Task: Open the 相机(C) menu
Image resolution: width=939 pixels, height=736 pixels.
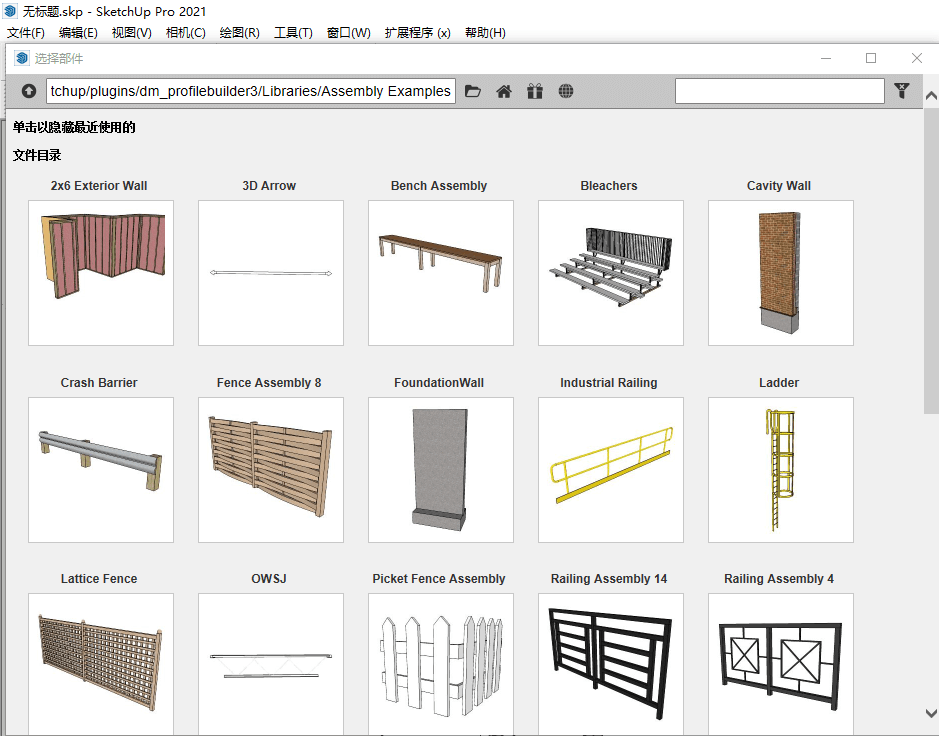Action: [x=185, y=32]
